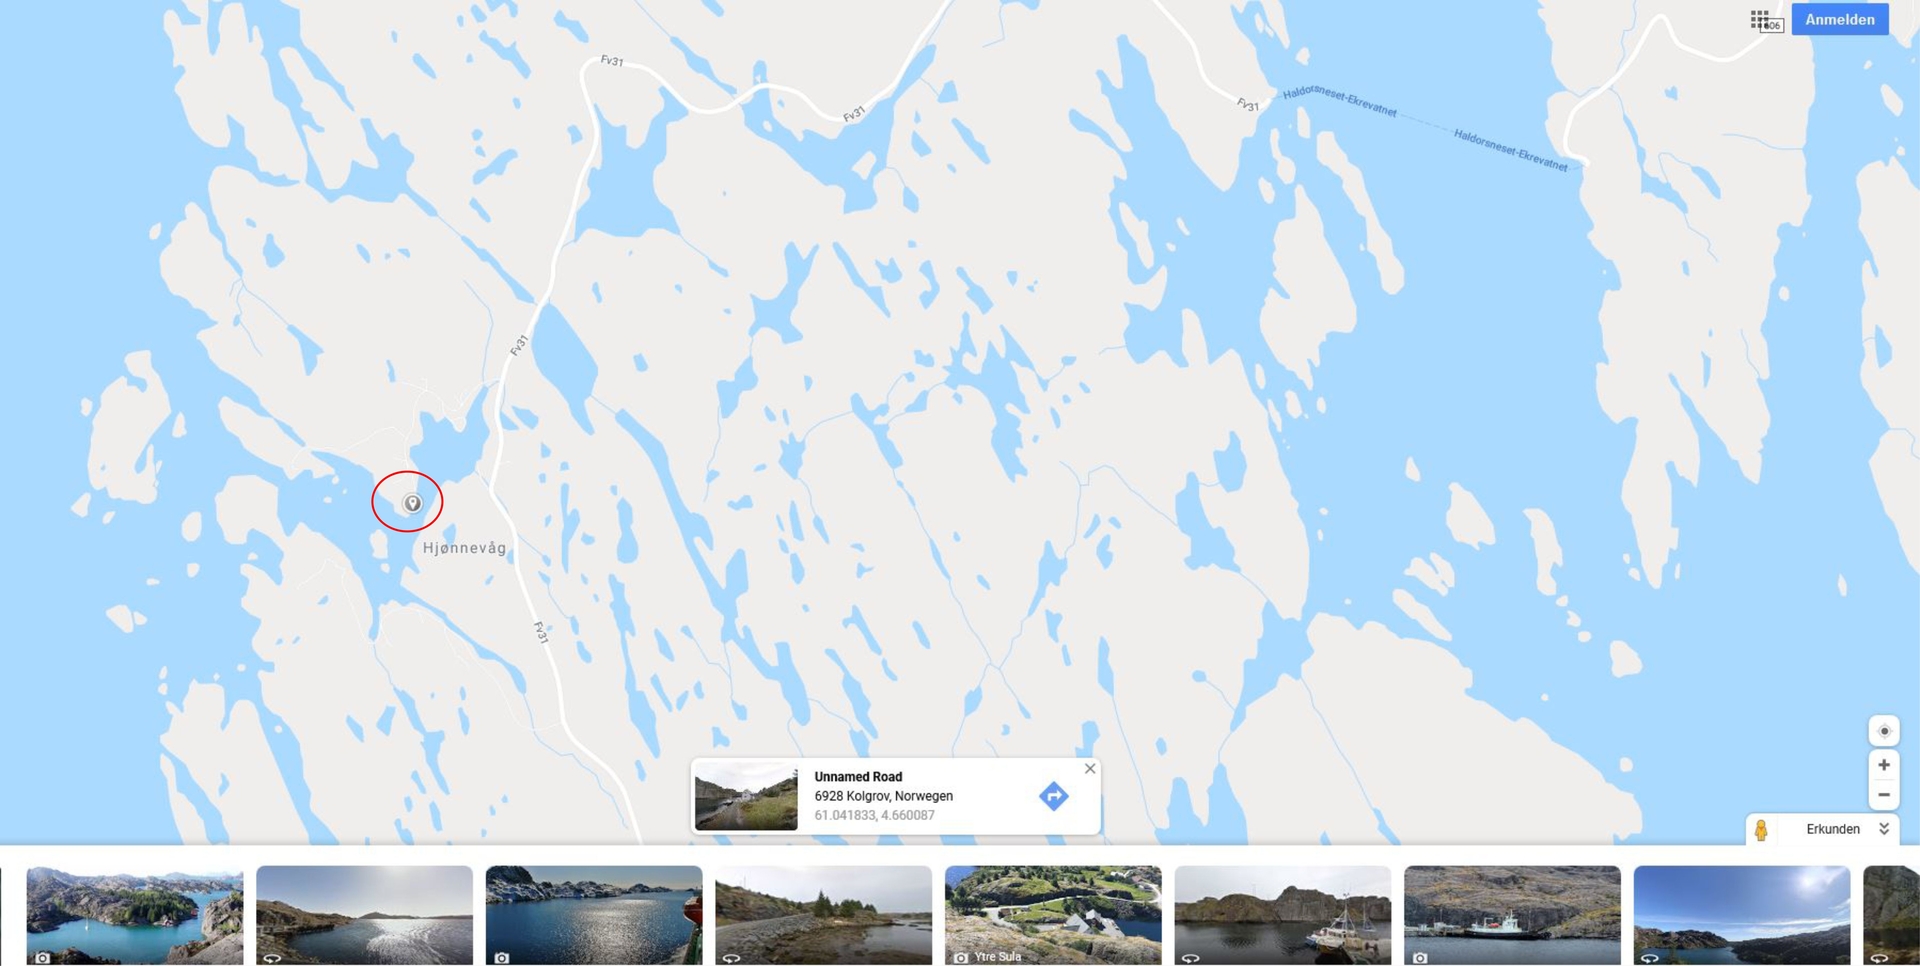Zoom in with the plus button
This screenshot has width=1920, height=966.
[x=1884, y=765]
